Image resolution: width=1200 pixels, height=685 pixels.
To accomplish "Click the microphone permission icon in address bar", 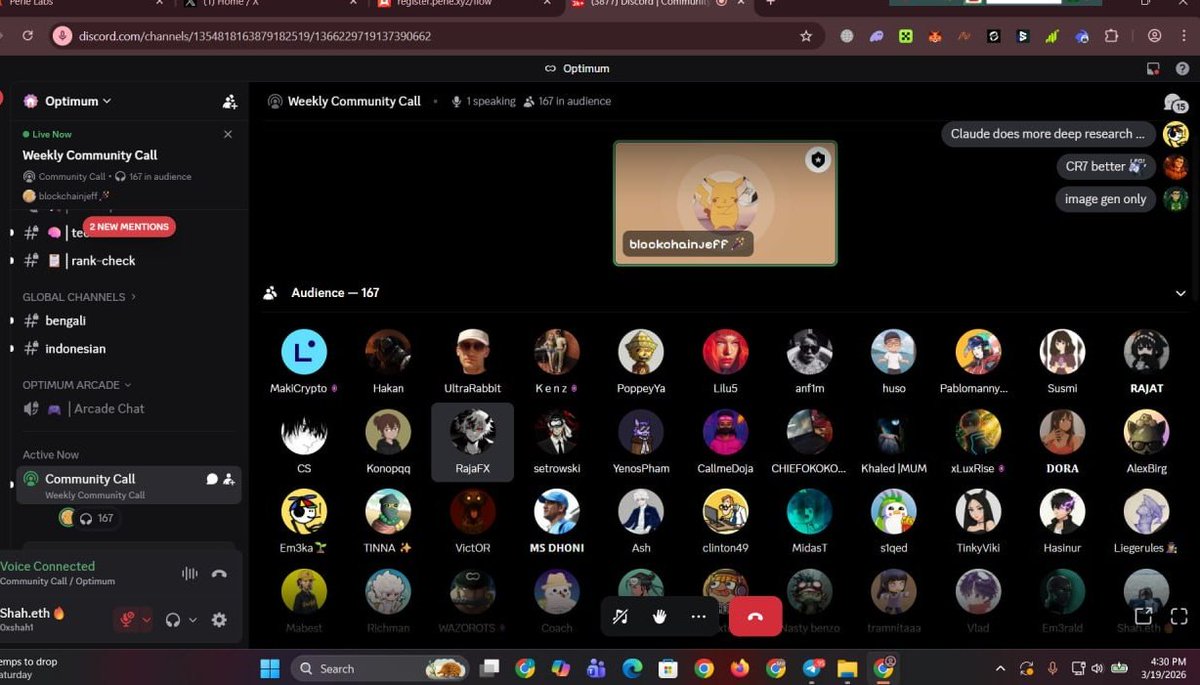I will click(62, 36).
